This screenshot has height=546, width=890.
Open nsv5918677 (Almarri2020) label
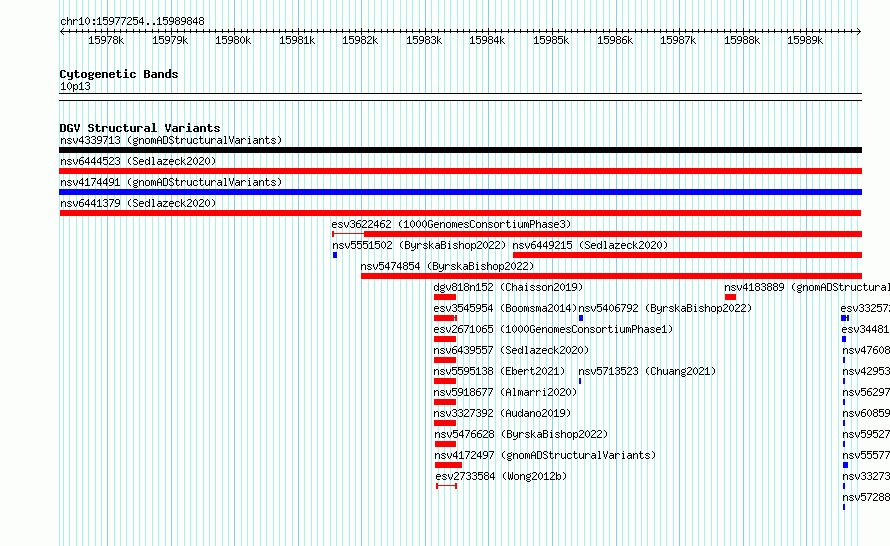click(x=505, y=392)
